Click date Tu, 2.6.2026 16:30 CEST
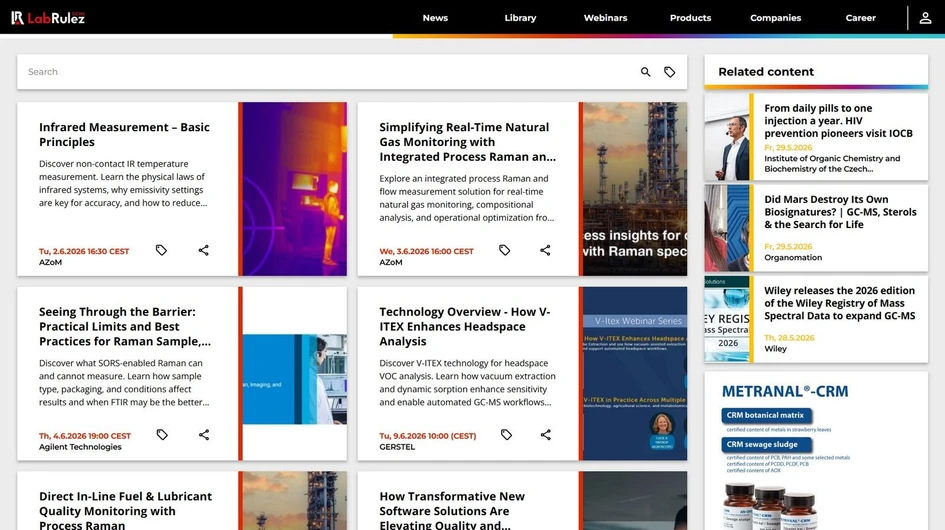Viewport: 945px width, 530px height. tap(84, 251)
